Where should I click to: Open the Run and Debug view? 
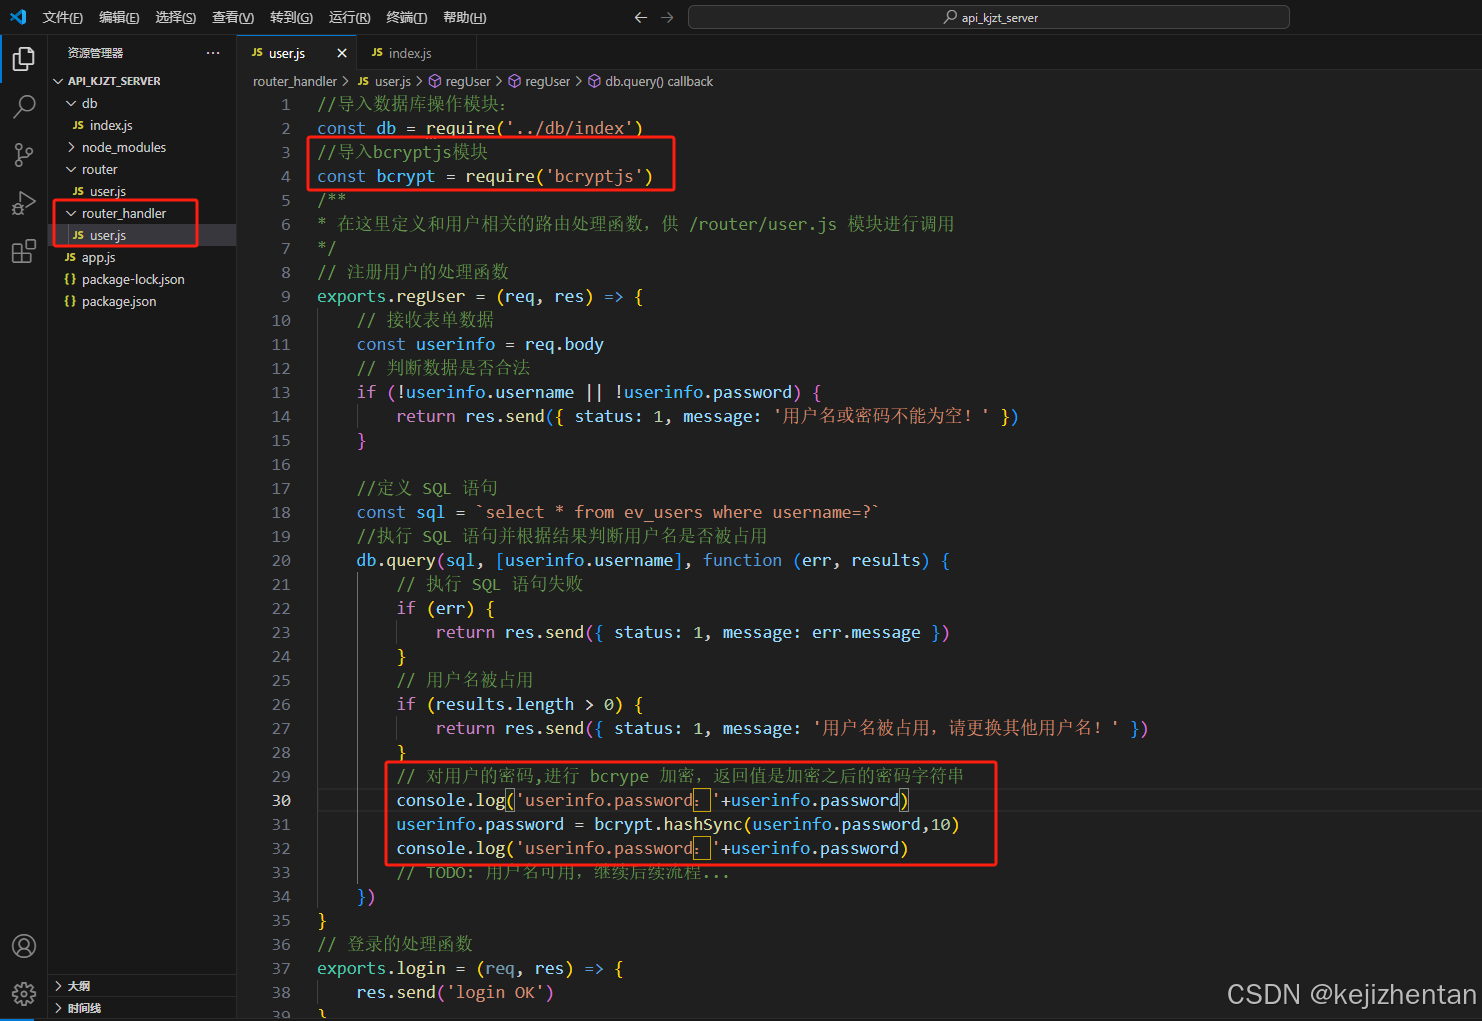[24, 203]
